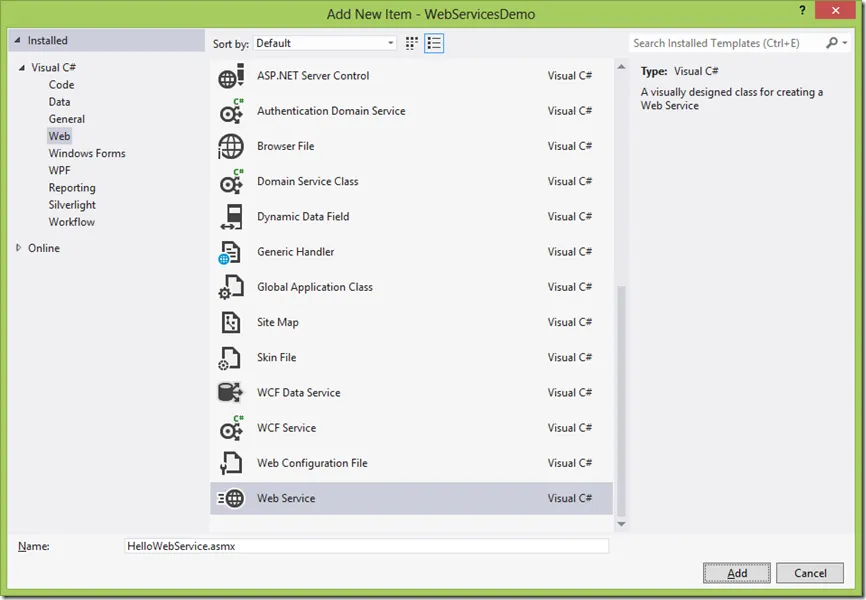Select the Skin File template

(x=411, y=358)
